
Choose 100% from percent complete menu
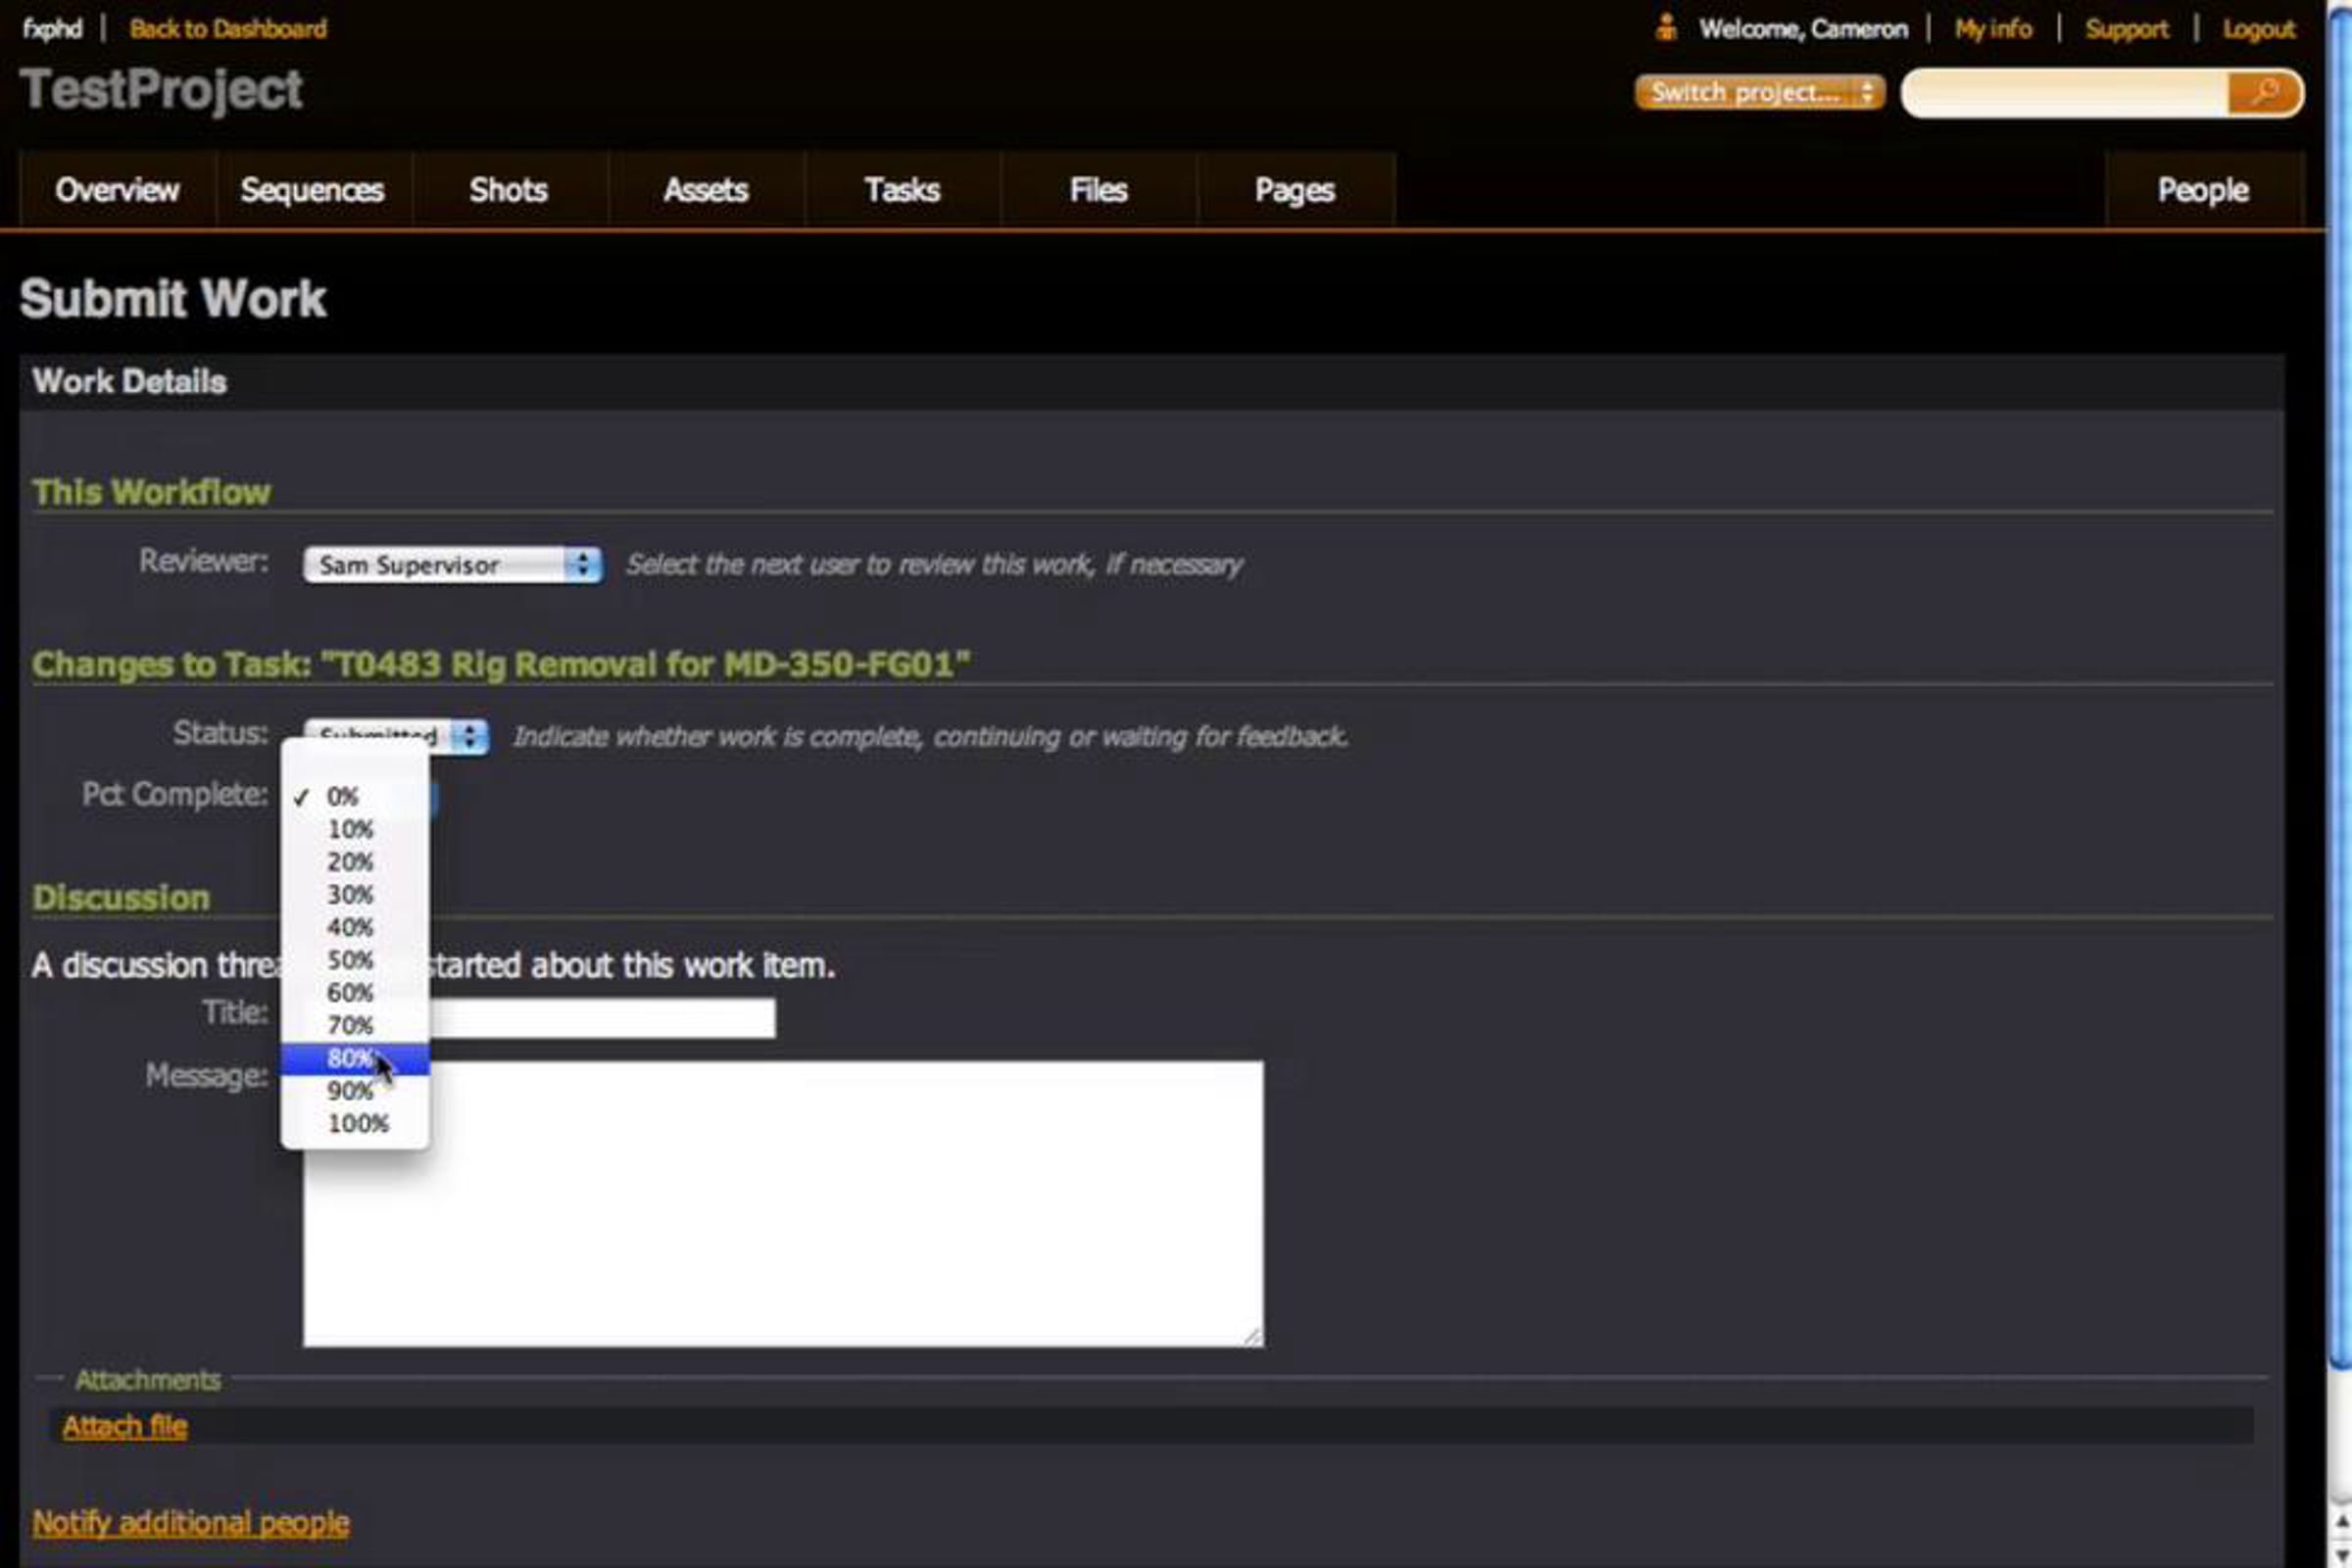point(357,1123)
